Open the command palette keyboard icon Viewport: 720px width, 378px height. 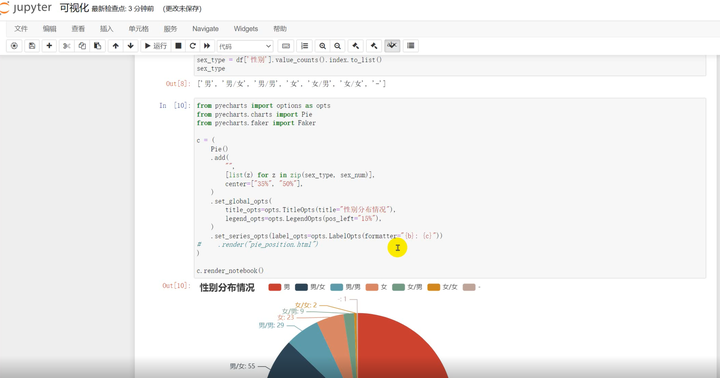286,46
